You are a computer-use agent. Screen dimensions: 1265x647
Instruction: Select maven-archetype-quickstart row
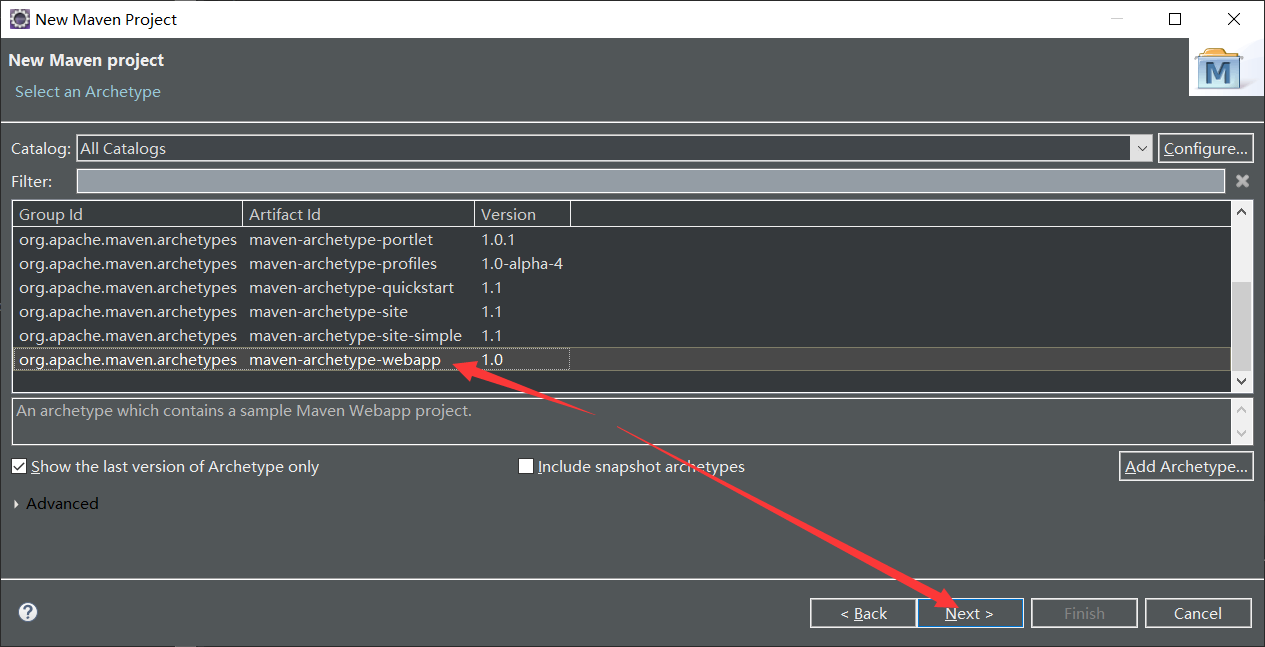coord(622,288)
